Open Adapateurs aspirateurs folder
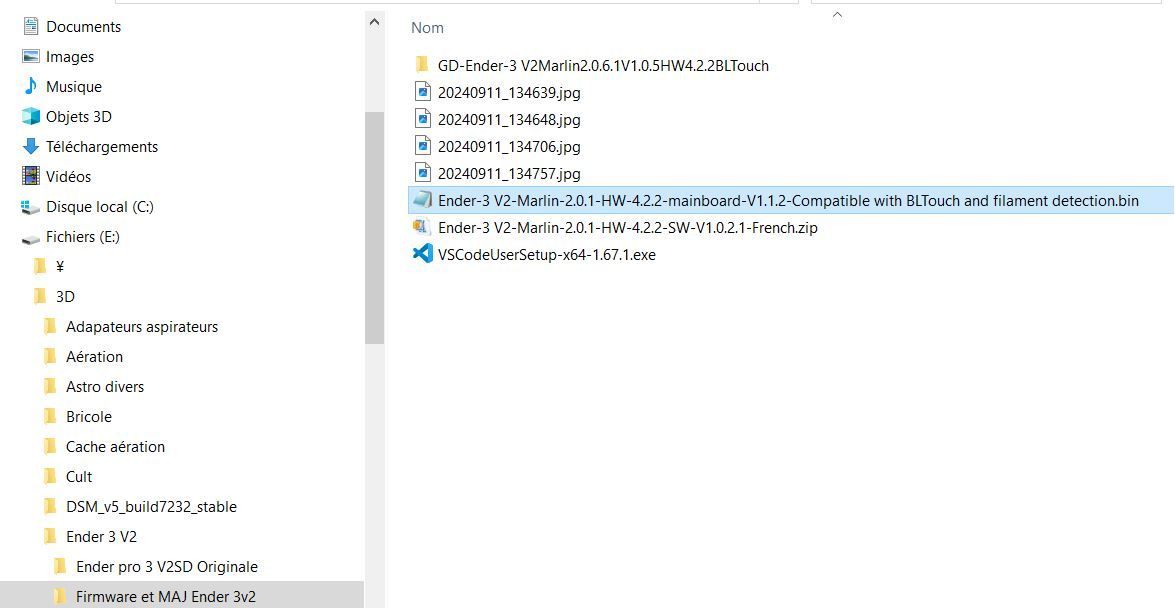The height and width of the screenshot is (608, 1175). [142, 326]
